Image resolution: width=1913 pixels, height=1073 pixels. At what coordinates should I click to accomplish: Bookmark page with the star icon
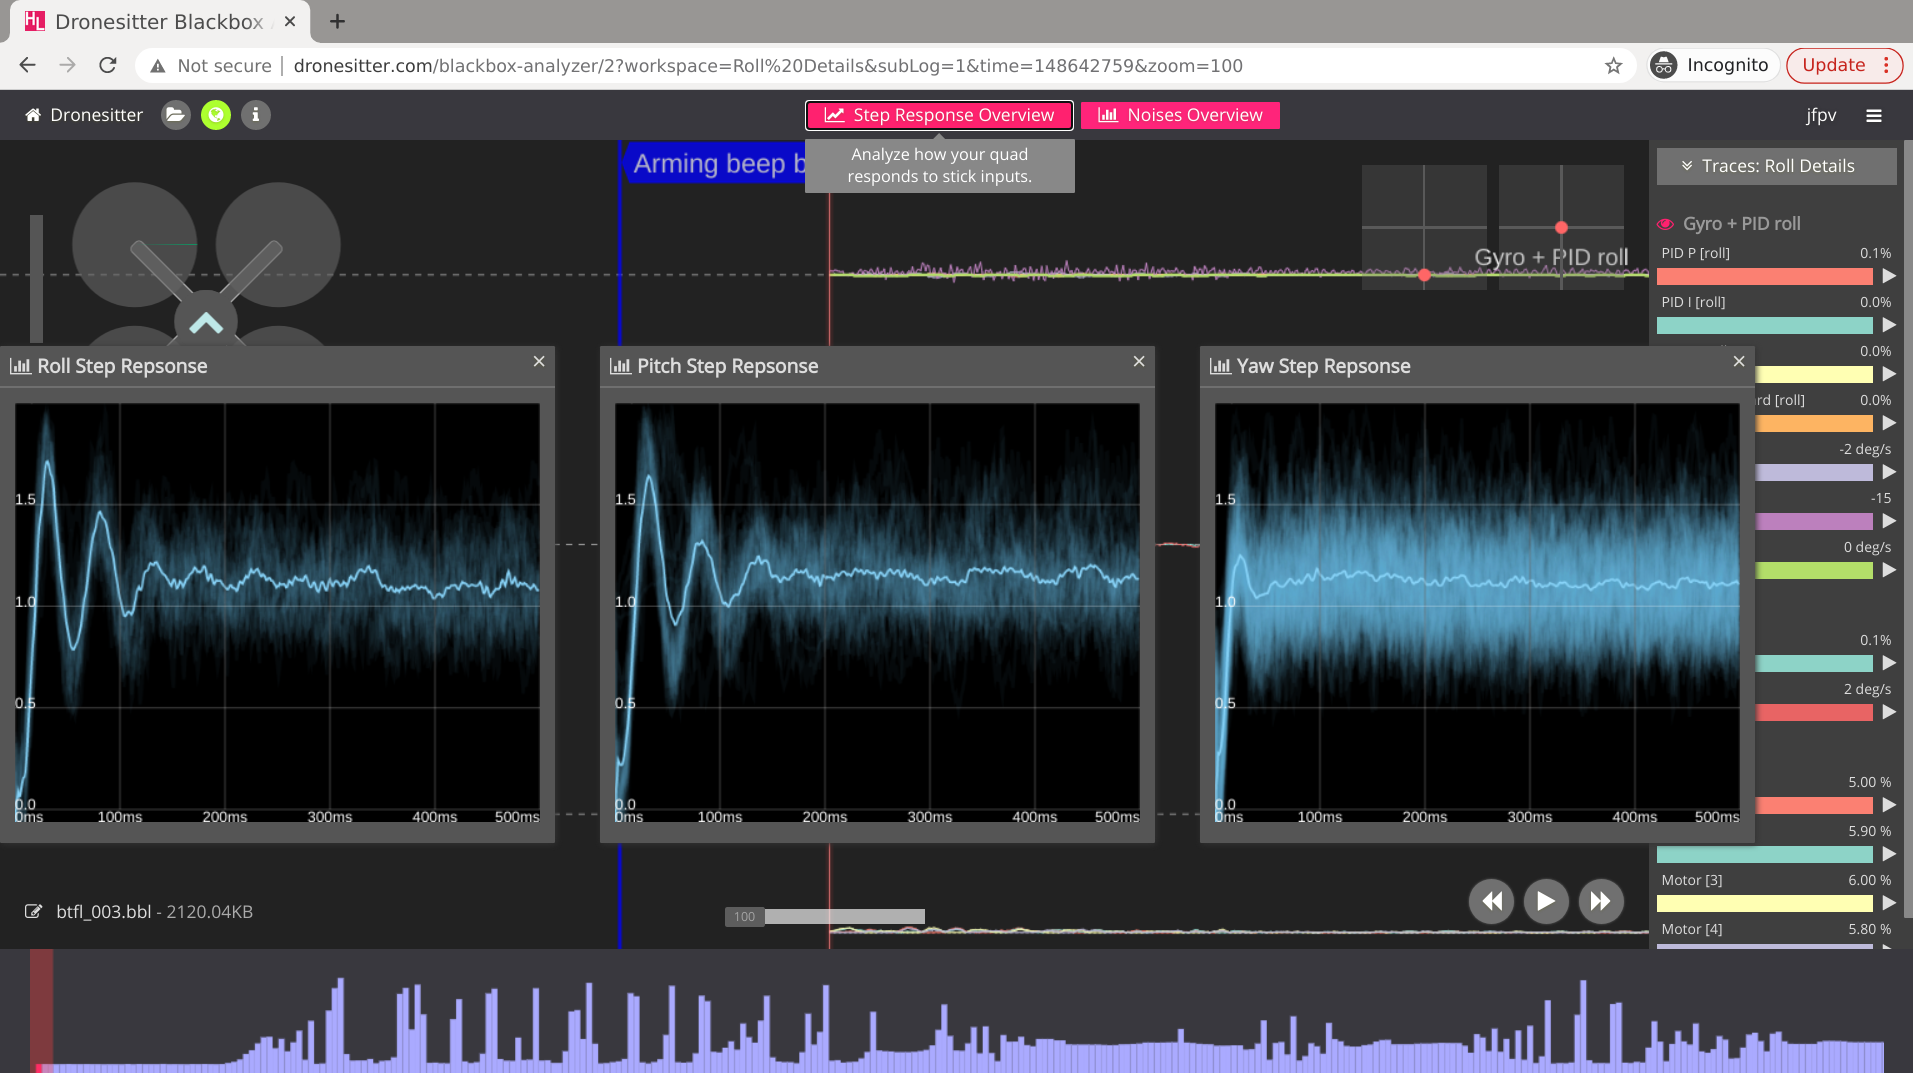click(x=1613, y=66)
